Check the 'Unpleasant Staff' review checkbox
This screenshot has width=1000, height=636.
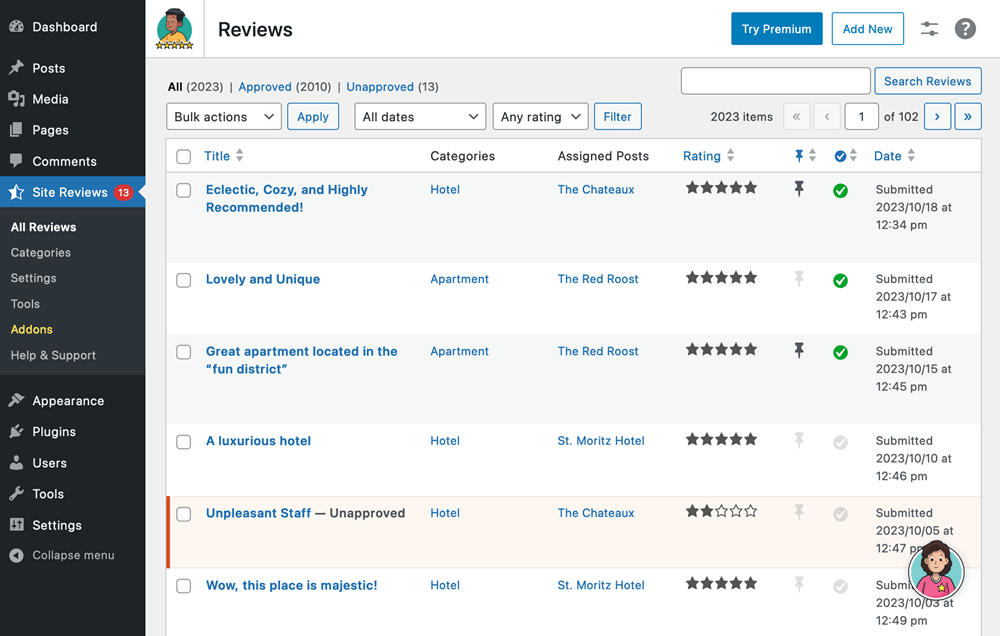coord(184,514)
